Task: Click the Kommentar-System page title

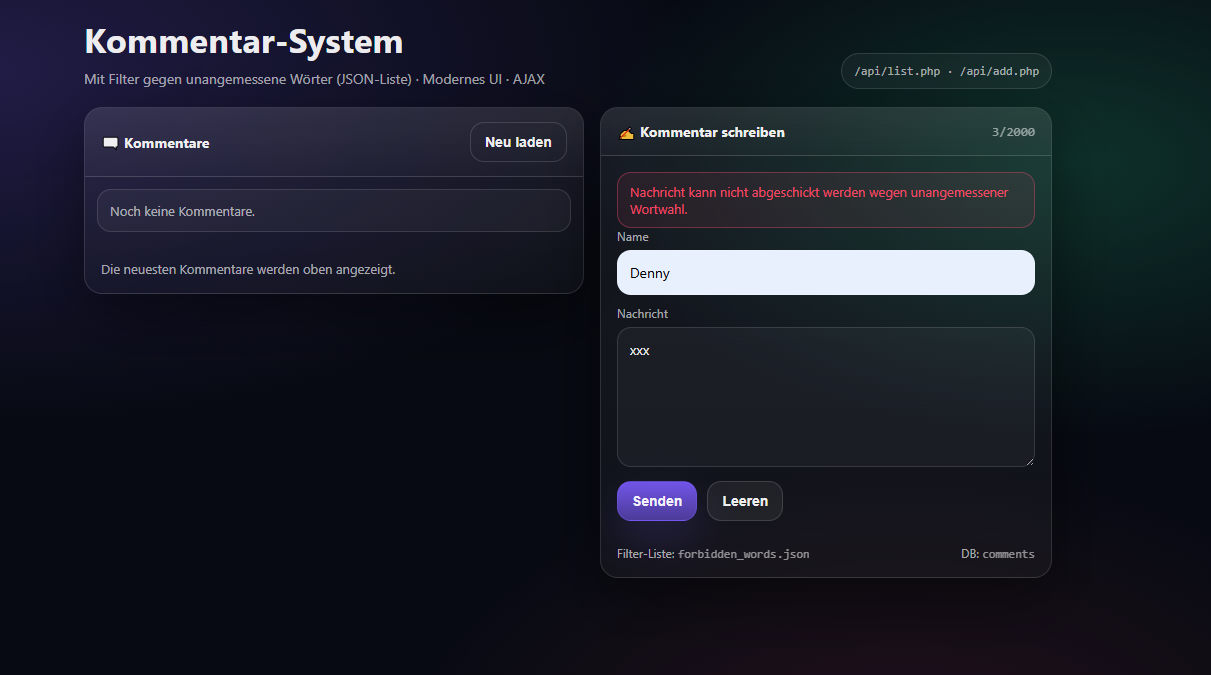Action: click(x=244, y=42)
